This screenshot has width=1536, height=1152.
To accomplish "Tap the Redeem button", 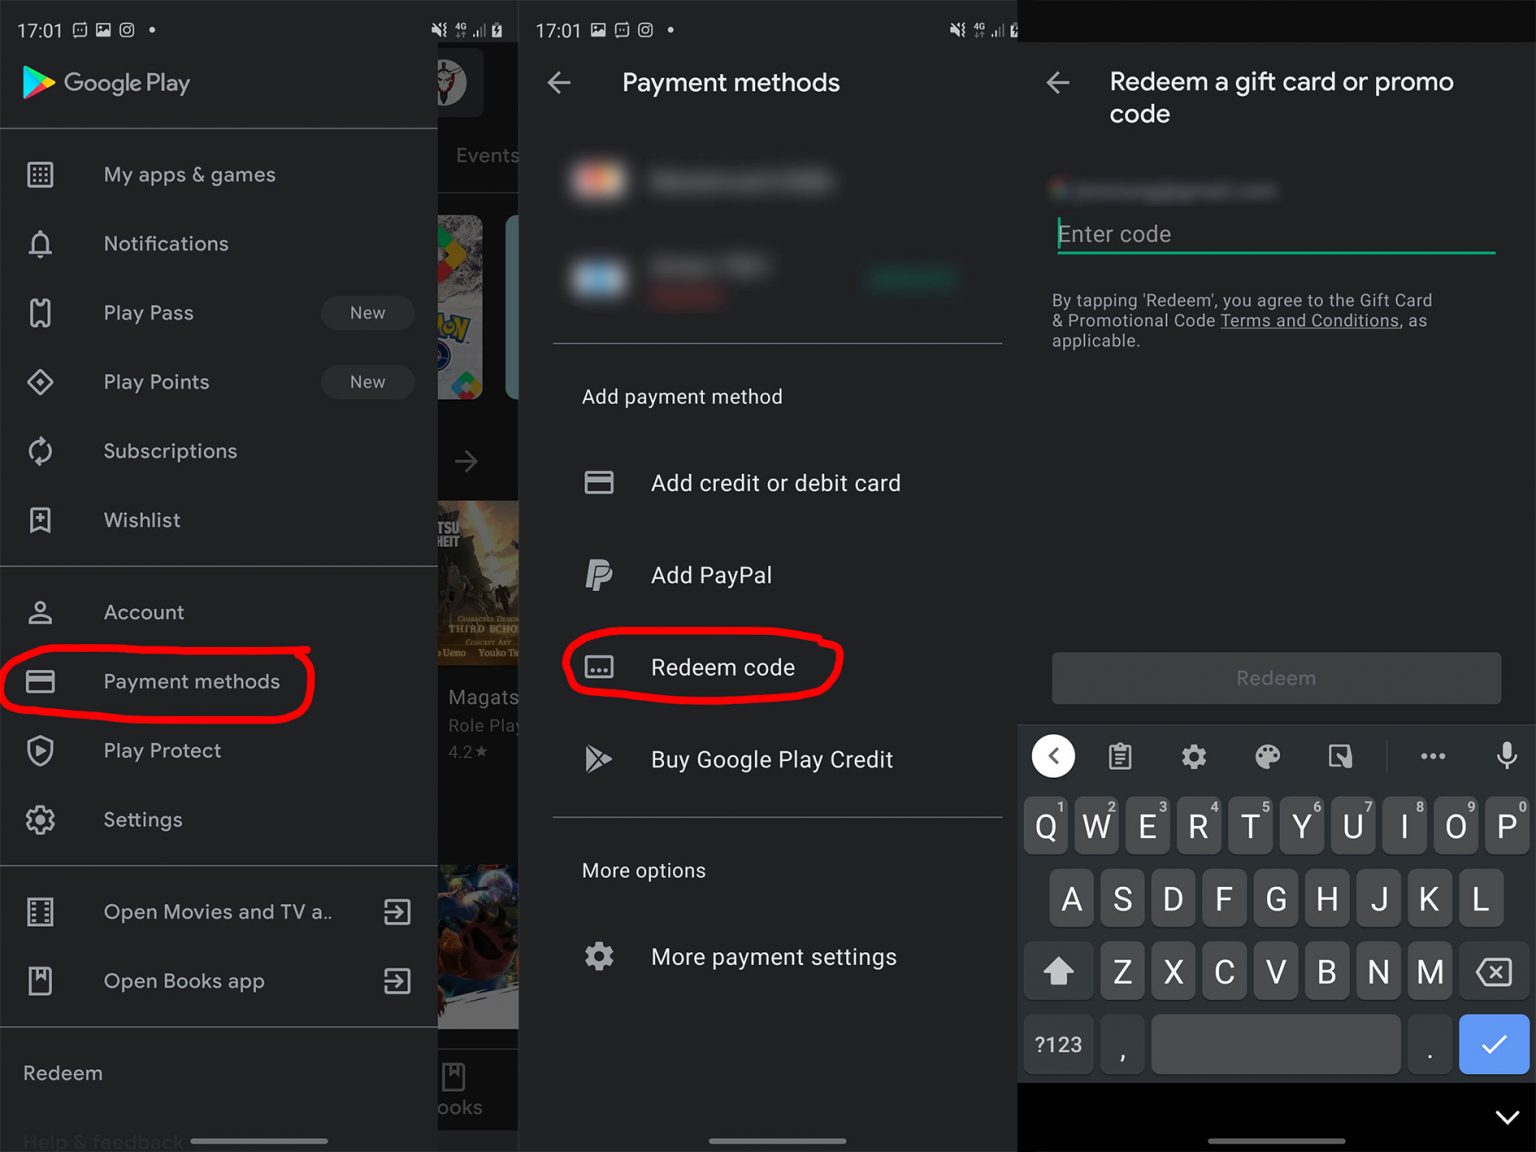I will 1275,678.
